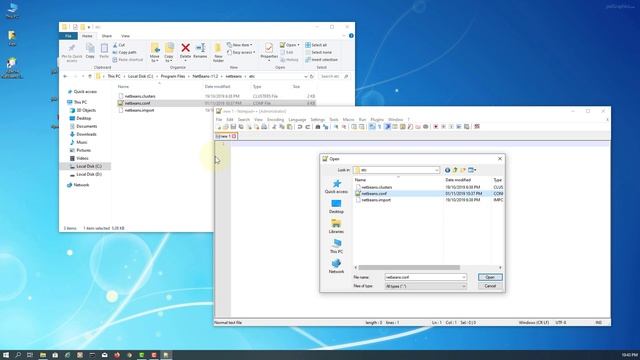Toggle Show all characters in Notepad++ toolbar
Image resolution: width=640 pixels, height=360 pixels.
click(380, 127)
